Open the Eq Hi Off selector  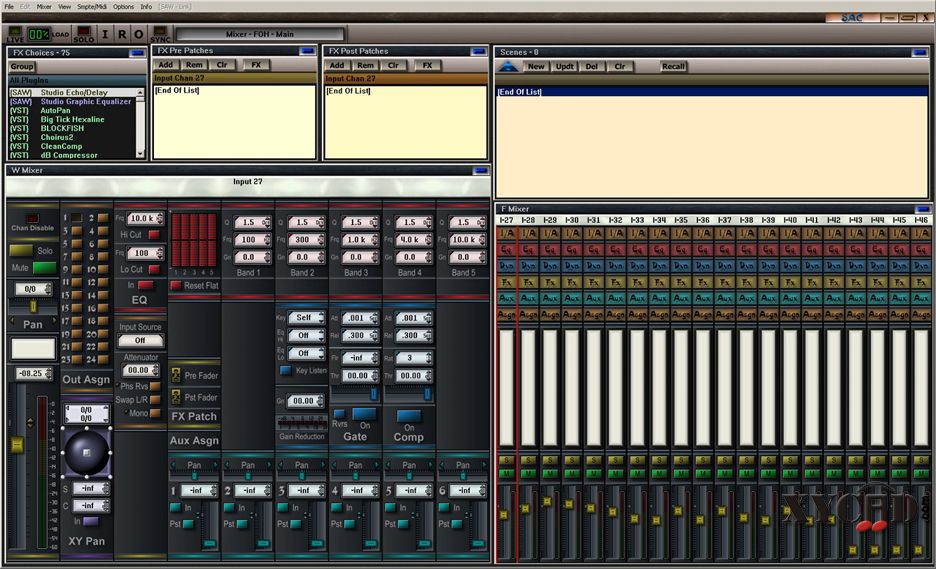[x=306, y=336]
